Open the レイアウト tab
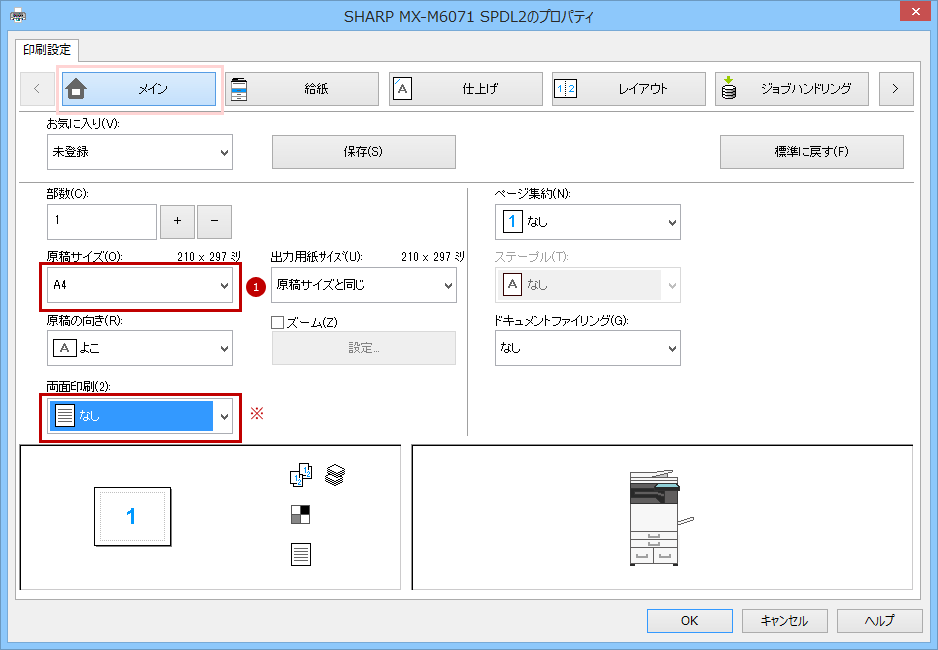The height and width of the screenshot is (650, 938). point(629,89)
